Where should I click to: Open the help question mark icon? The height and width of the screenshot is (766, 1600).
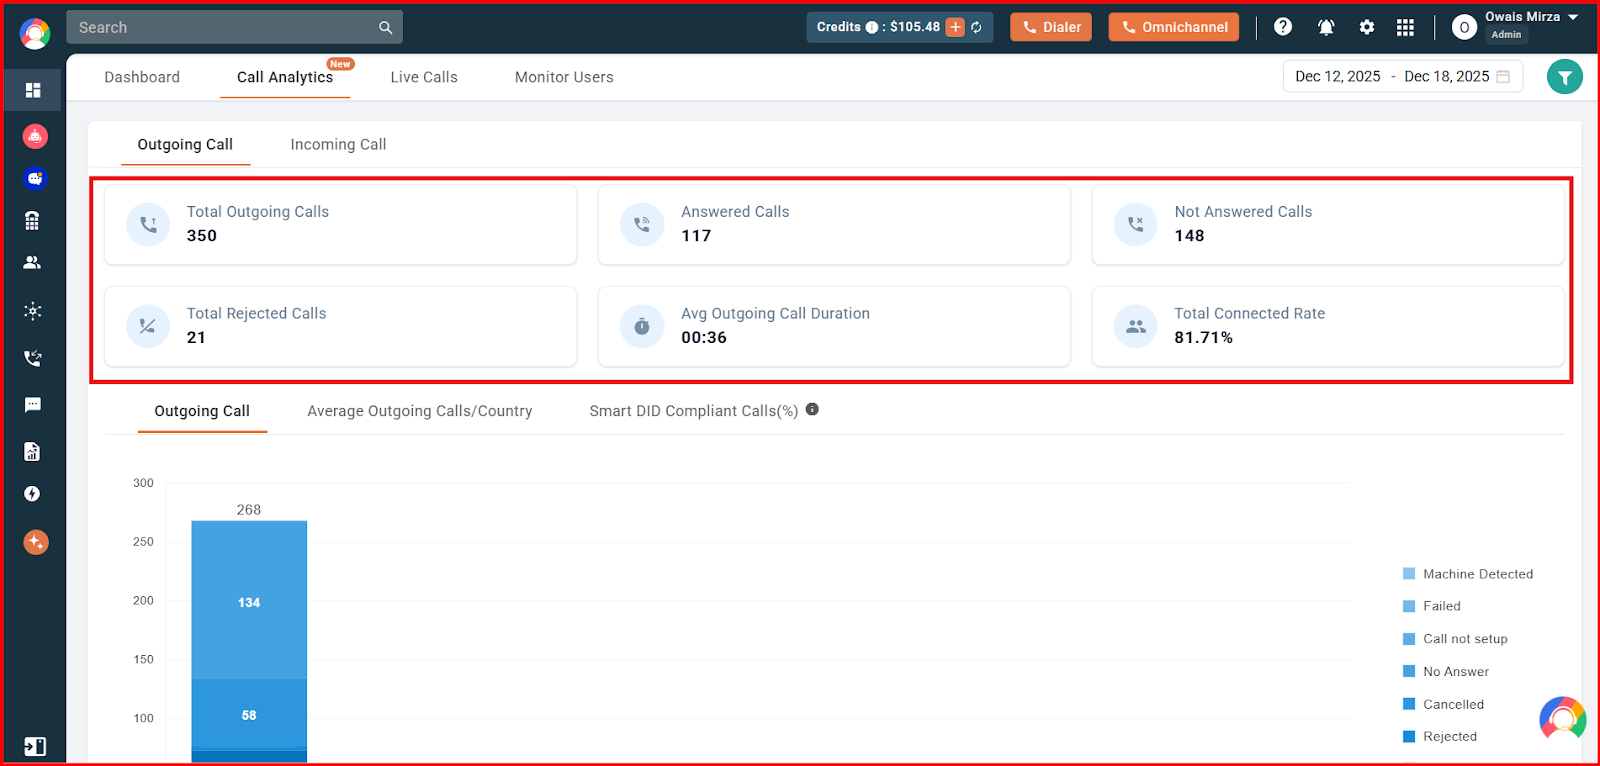coord(1283,27)
